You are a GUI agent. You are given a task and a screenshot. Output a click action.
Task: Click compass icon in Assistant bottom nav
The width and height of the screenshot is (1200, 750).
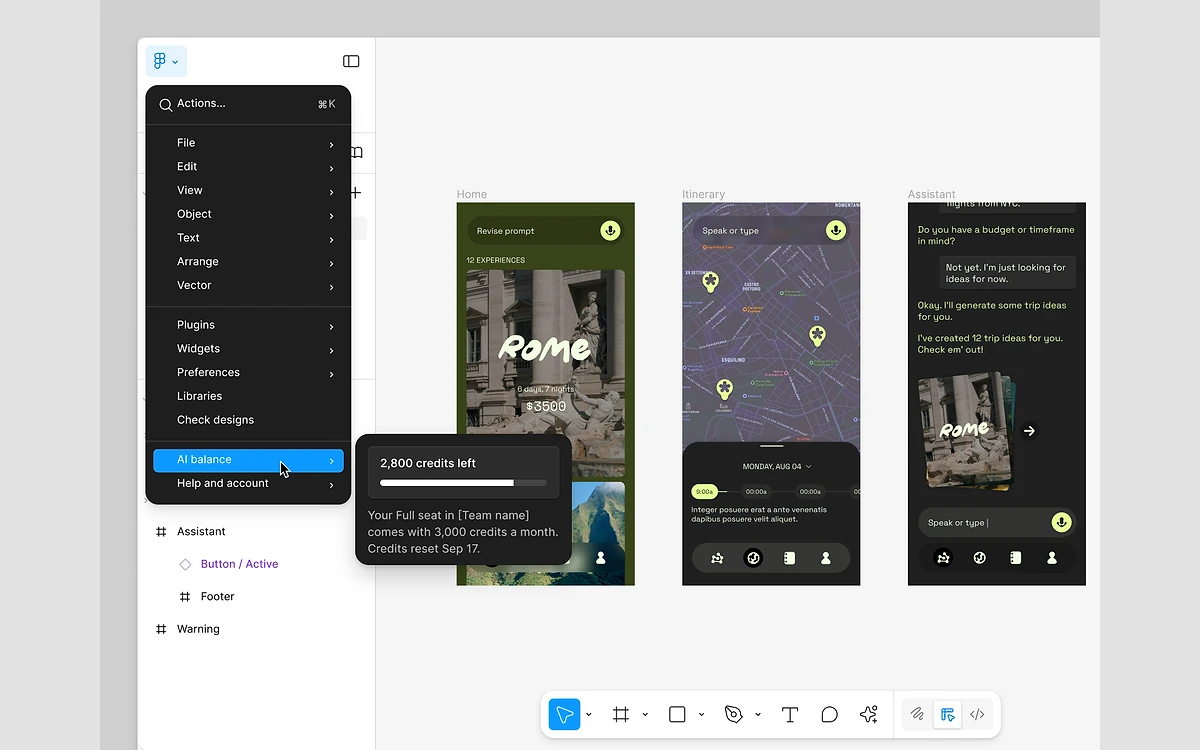click(x=979, y=558)
